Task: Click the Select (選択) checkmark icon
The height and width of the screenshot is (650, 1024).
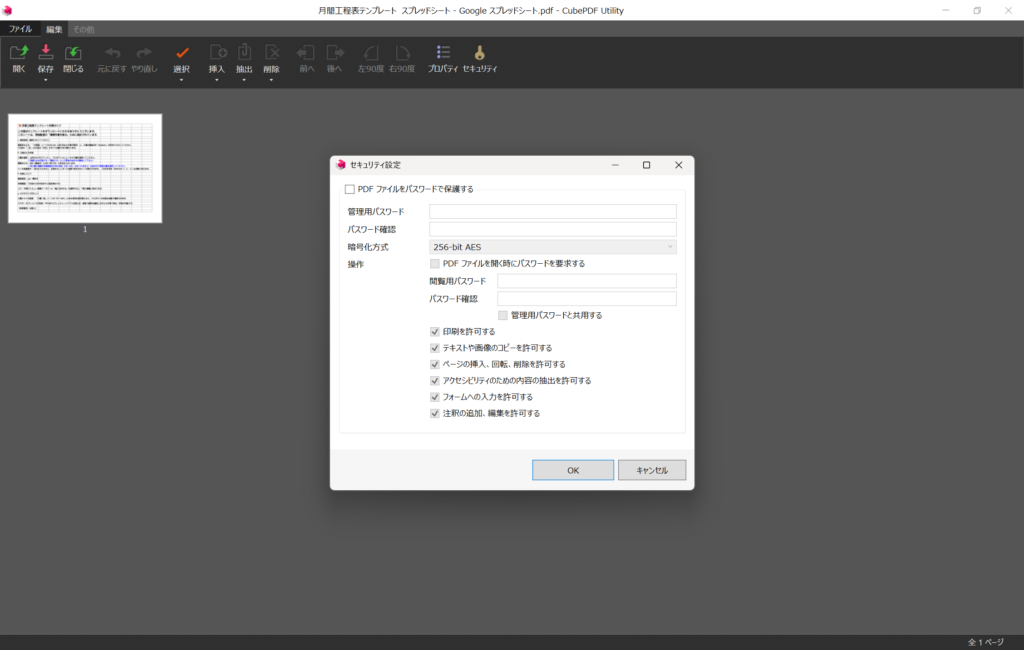Action: click(x=181, y=53)
